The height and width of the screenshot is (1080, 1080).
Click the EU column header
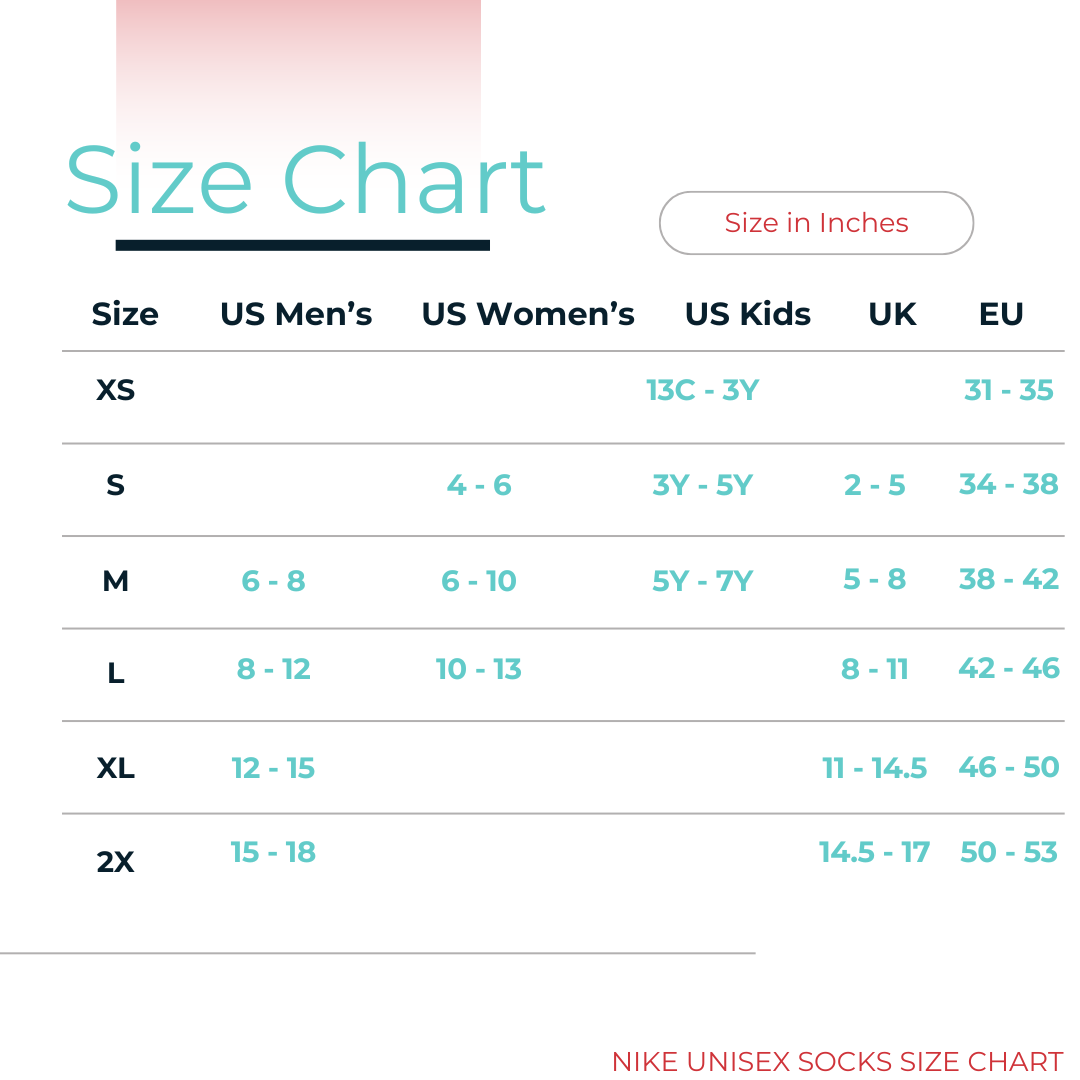tap(1001, 314)
